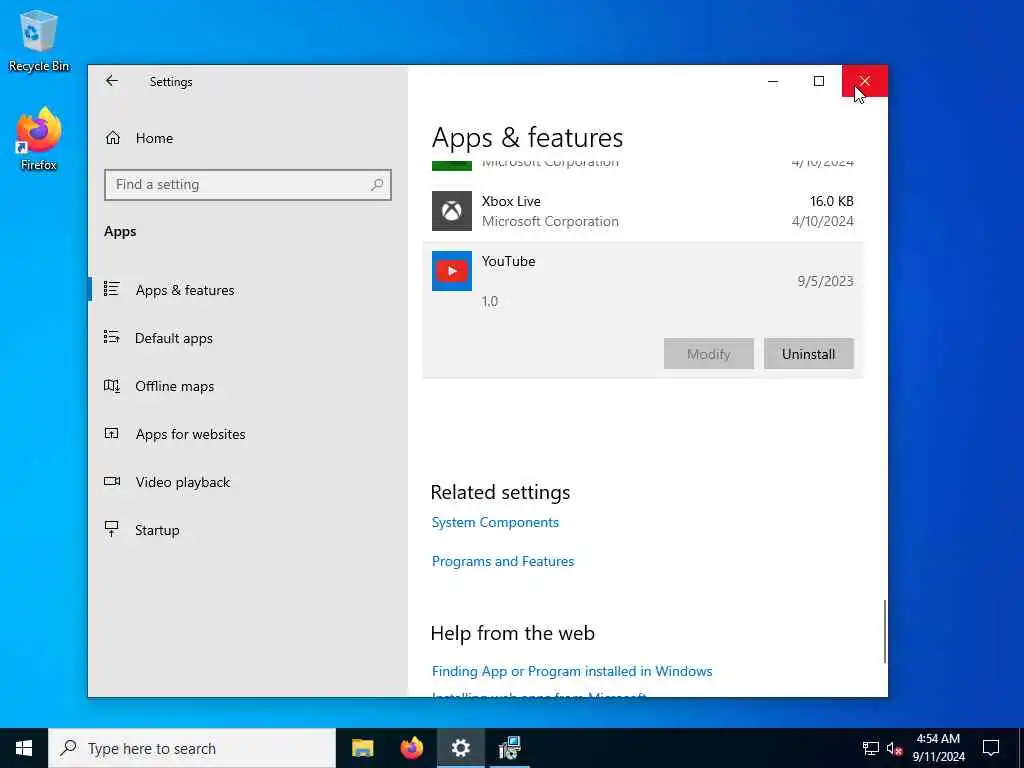Open File Explorer from taskbar
The image size is (1024, 768).
pos(362,748)
